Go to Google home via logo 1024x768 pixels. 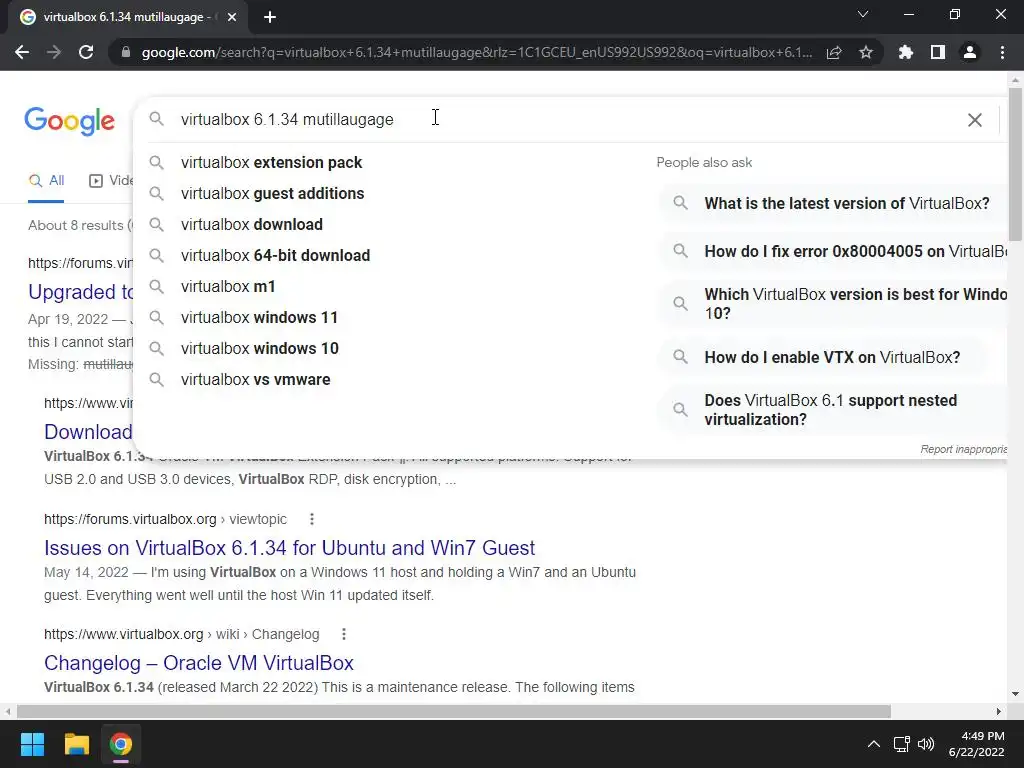[69, 121]
